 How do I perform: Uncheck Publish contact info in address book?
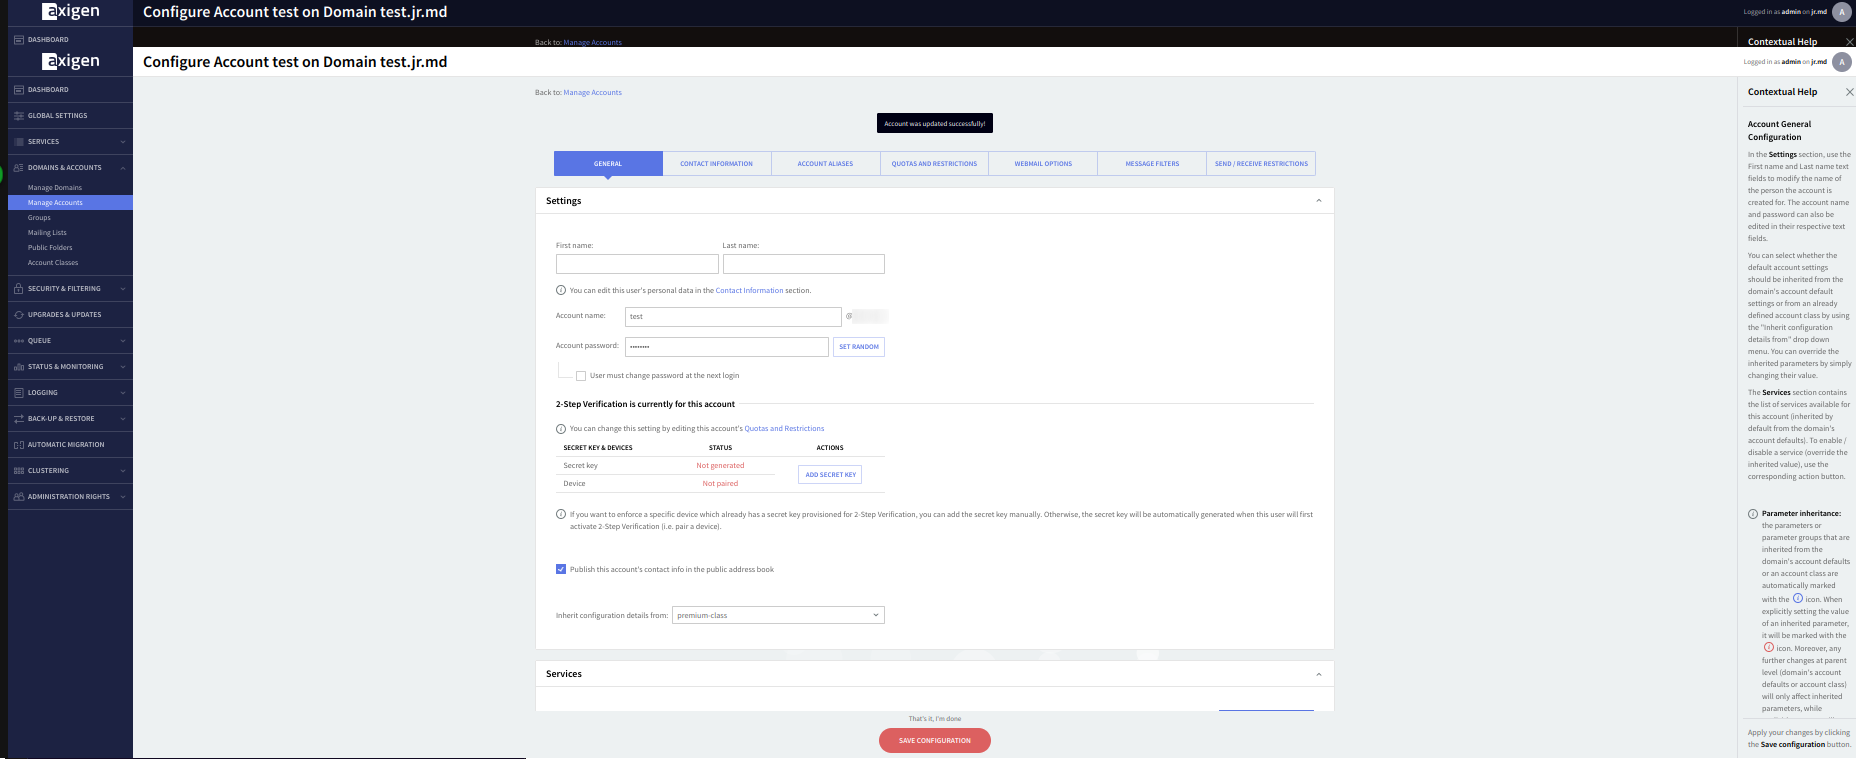pyautogui.click(x=561, y=569)
